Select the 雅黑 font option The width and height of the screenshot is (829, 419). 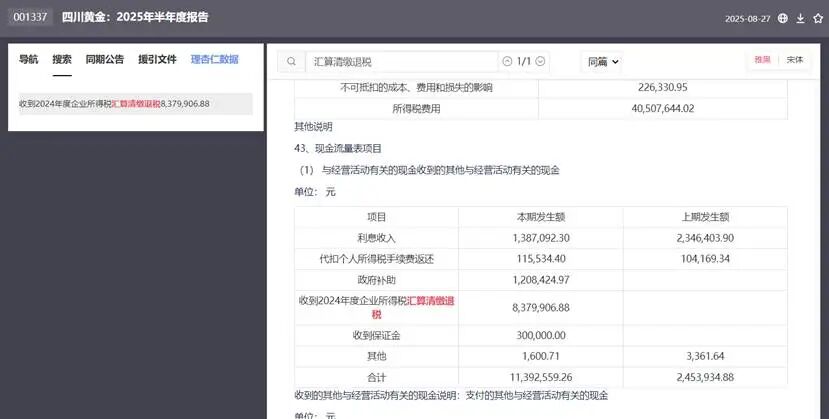coord(762,60)
